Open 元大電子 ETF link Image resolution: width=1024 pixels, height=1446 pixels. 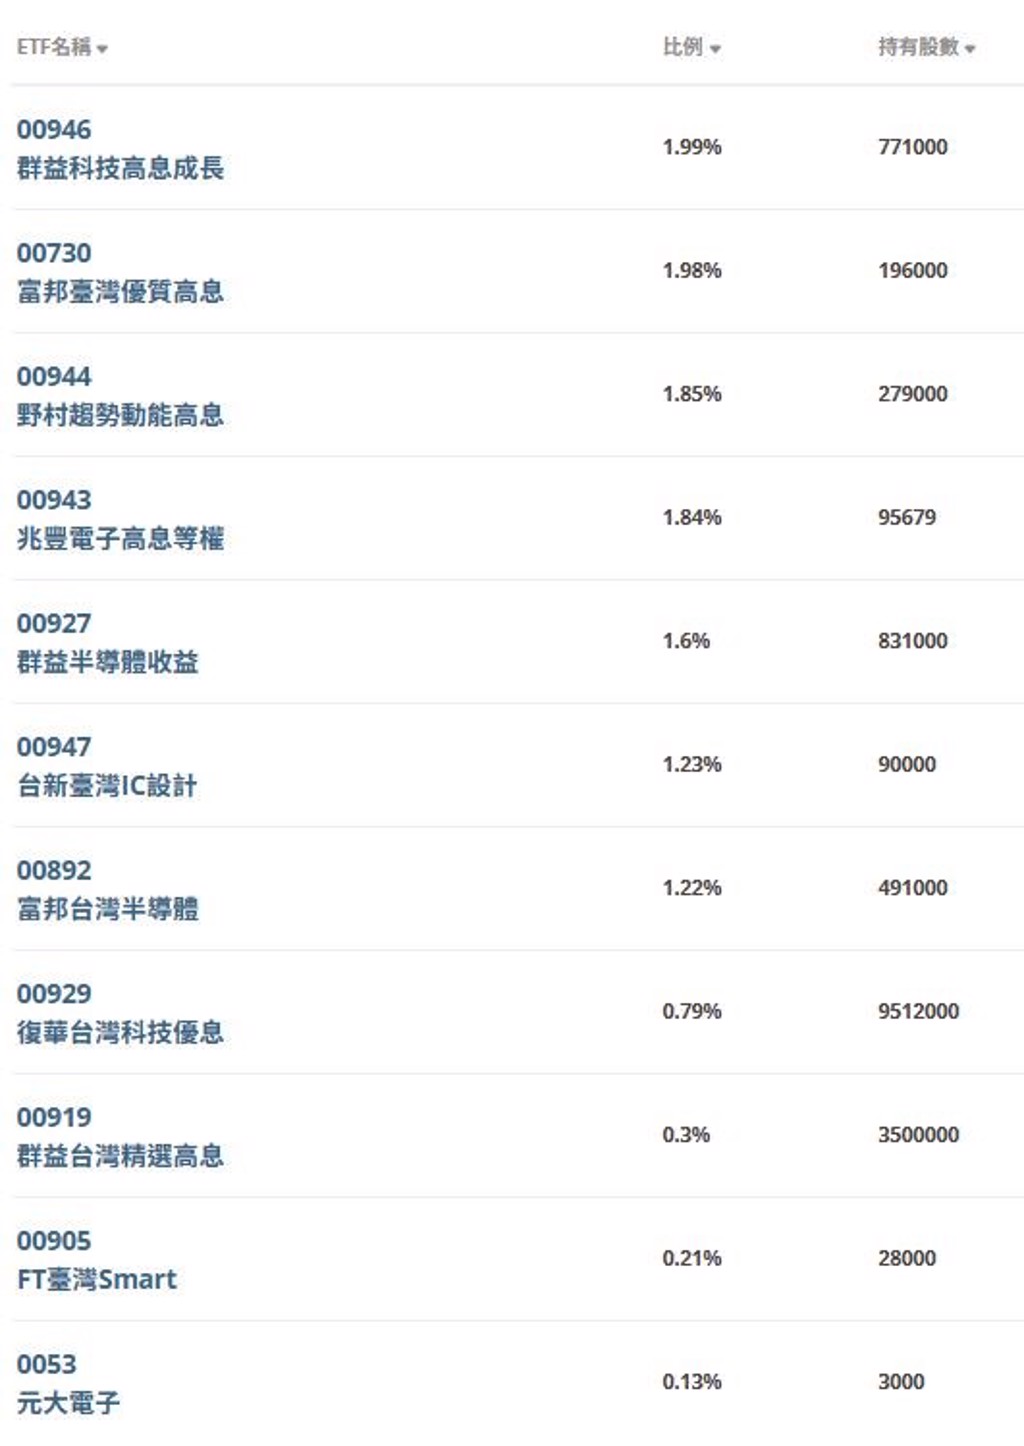coord(68,1403)
